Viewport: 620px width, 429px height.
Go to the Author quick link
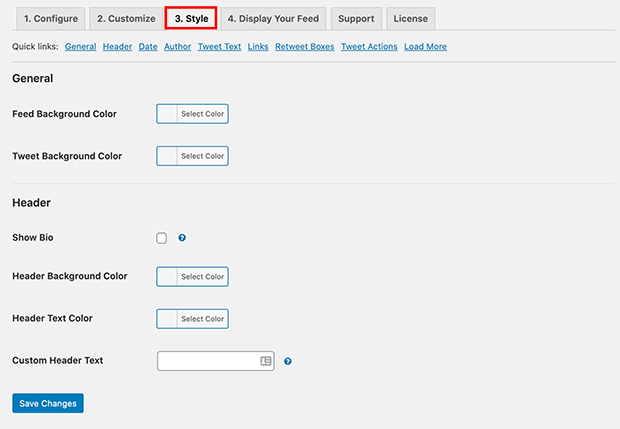pos(178,47)
